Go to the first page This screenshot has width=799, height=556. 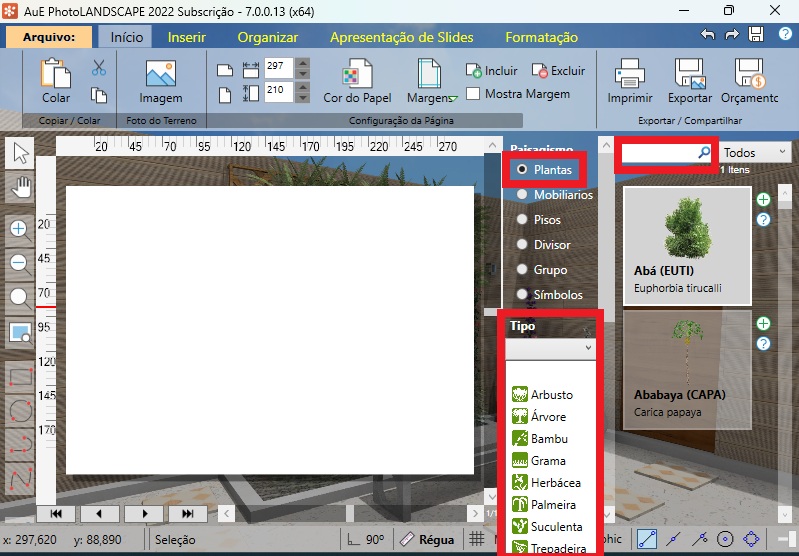point(56,514)
